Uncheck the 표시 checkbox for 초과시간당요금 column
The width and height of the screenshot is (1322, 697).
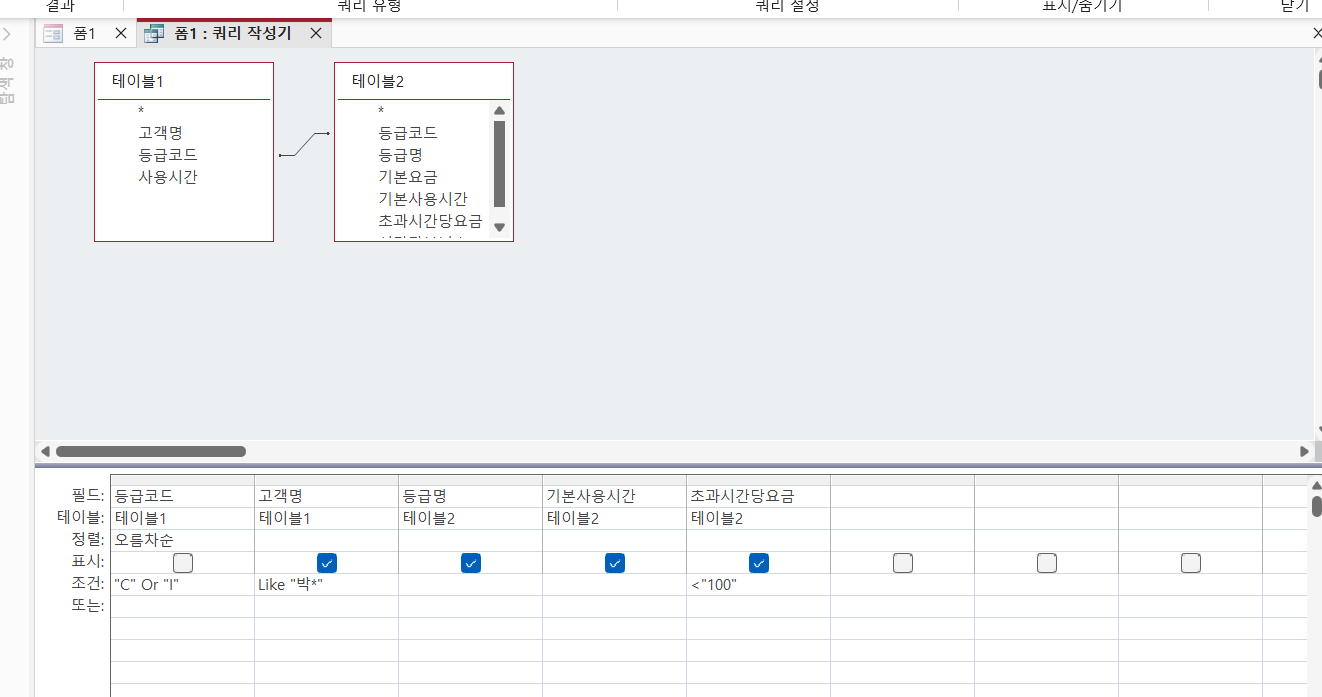[759, 563]
